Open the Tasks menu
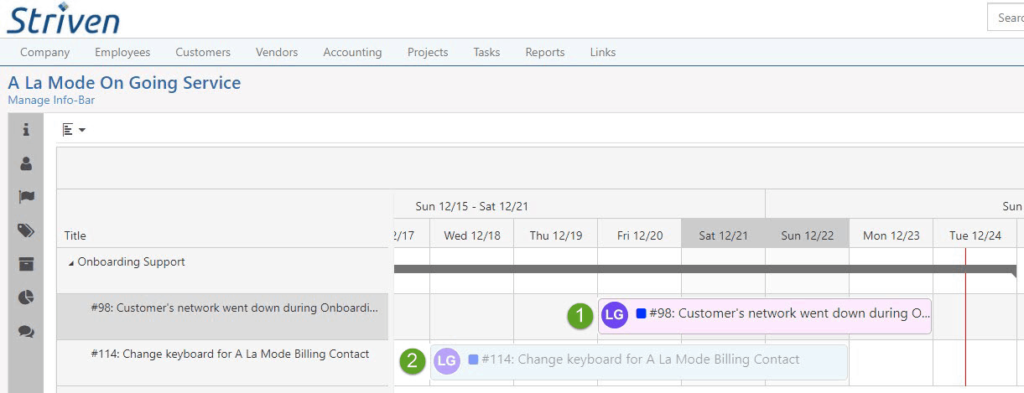 (487, 52)
